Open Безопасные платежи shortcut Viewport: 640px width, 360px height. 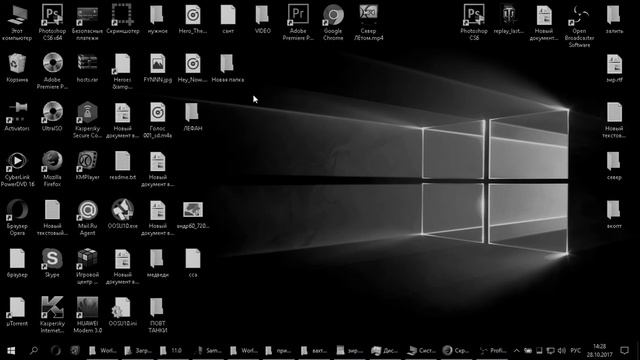click(x=87, y=22)
